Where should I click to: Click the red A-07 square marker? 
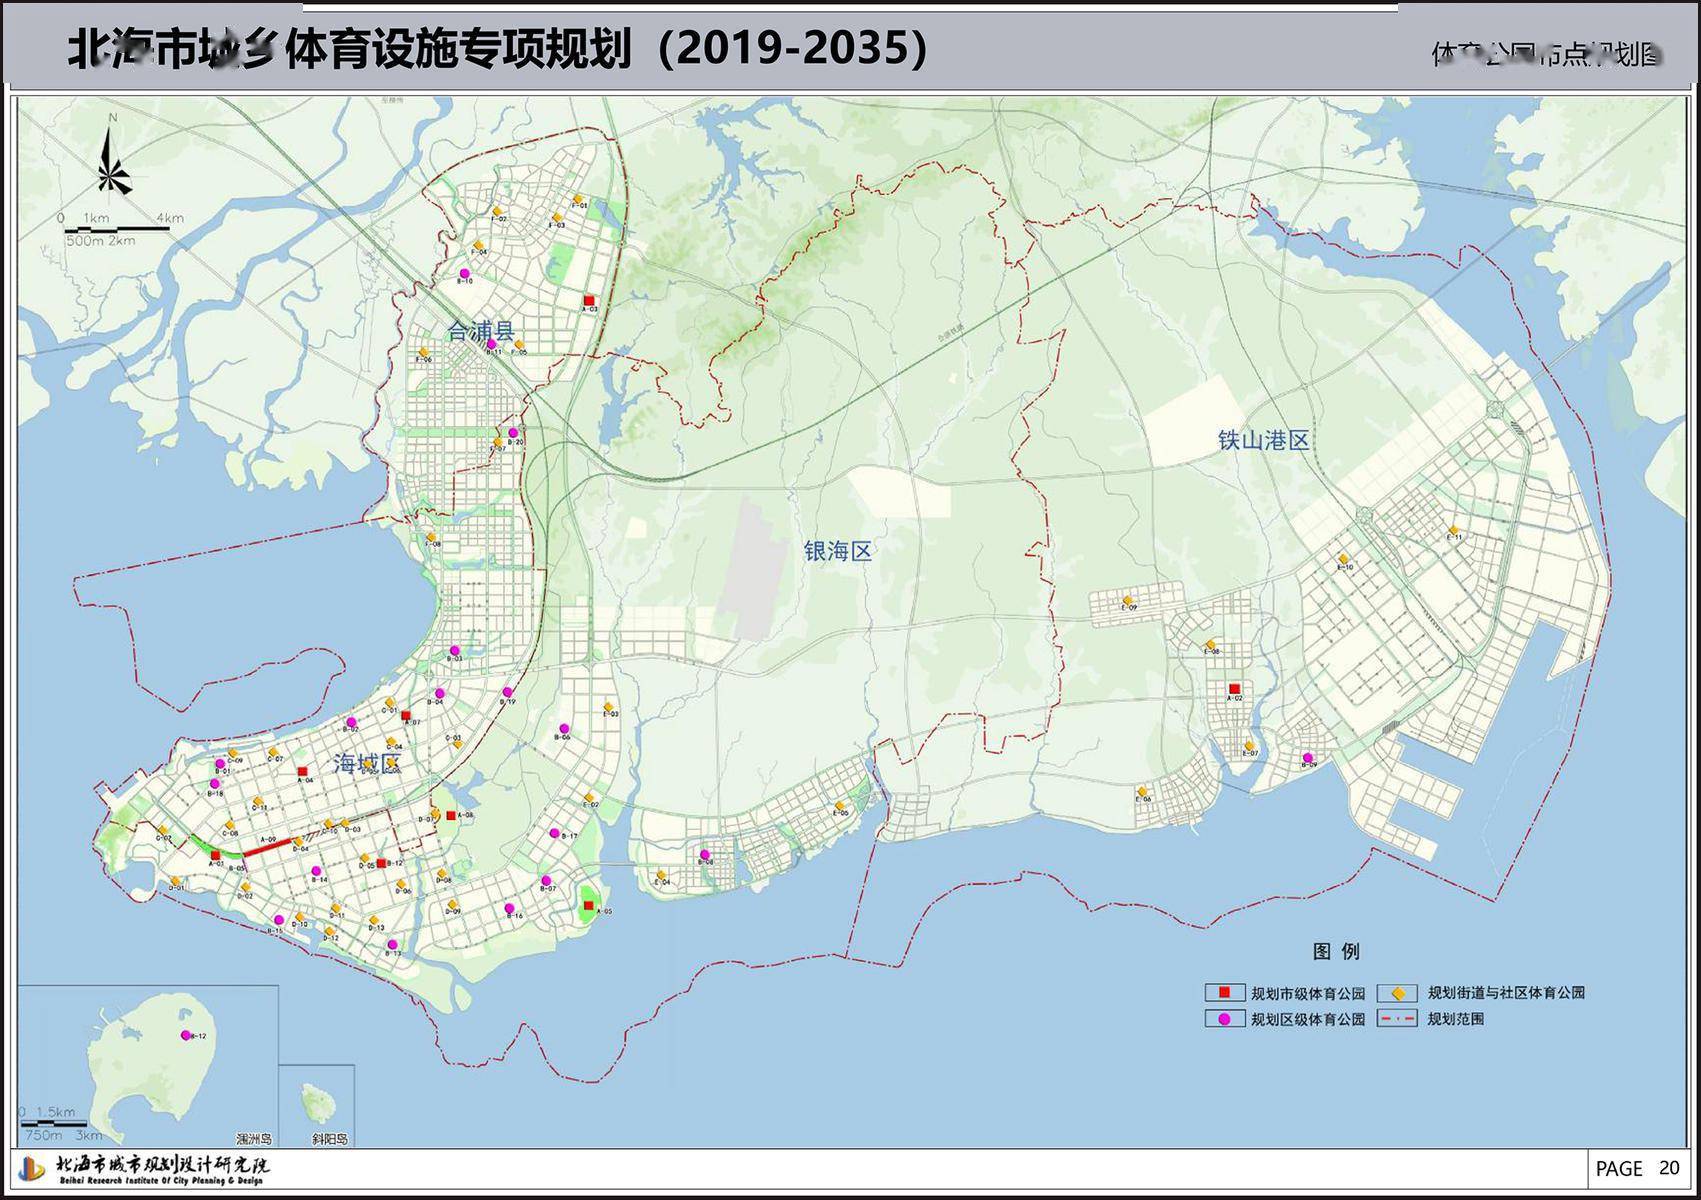click(405, 716)
